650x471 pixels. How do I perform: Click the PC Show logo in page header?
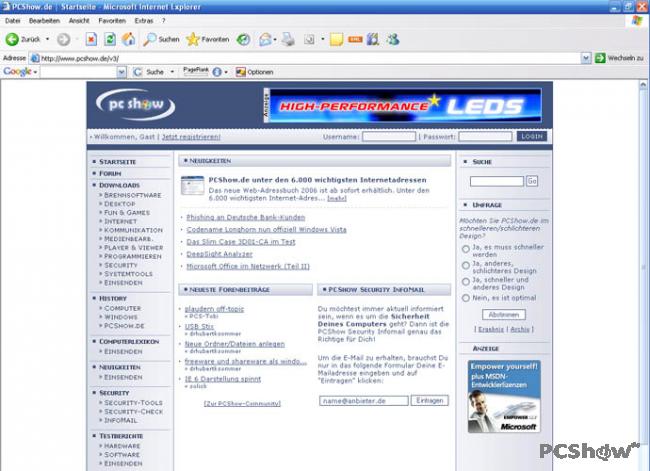135,104
